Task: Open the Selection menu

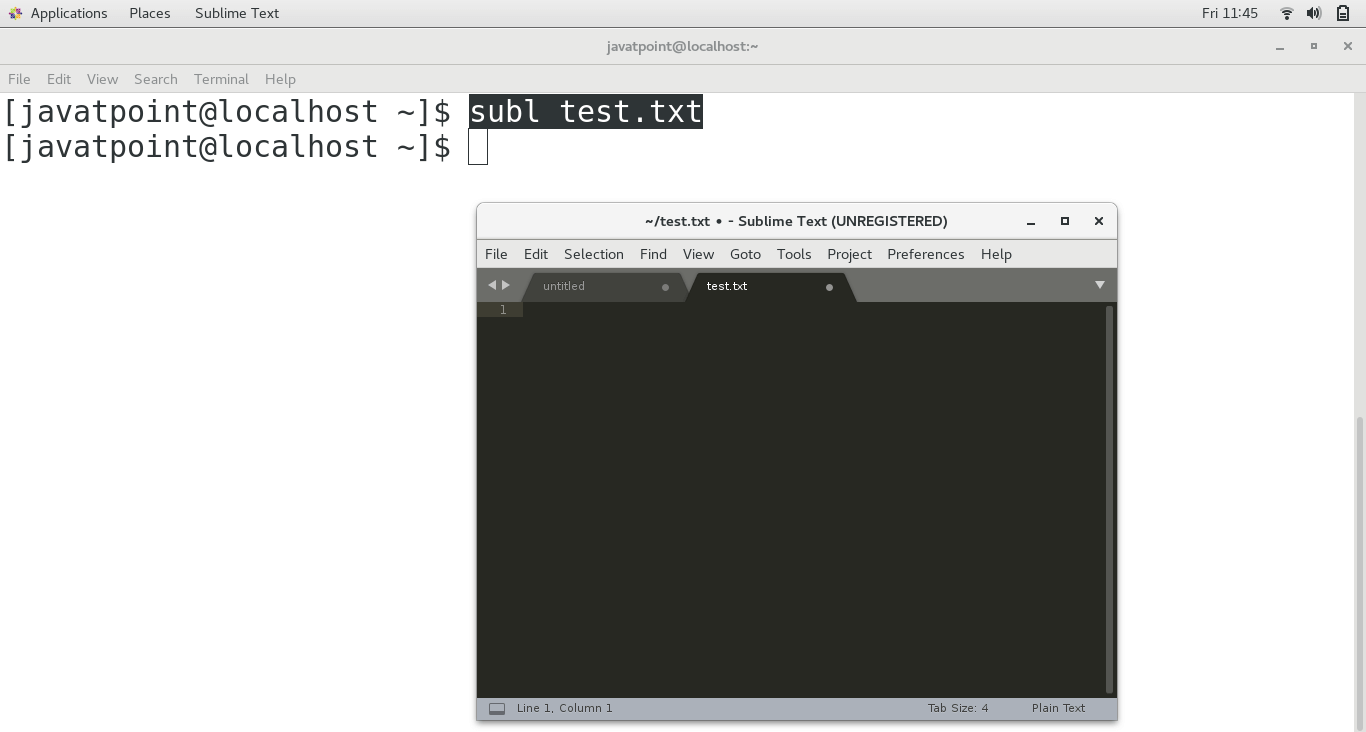Action: tap(594, 254)
